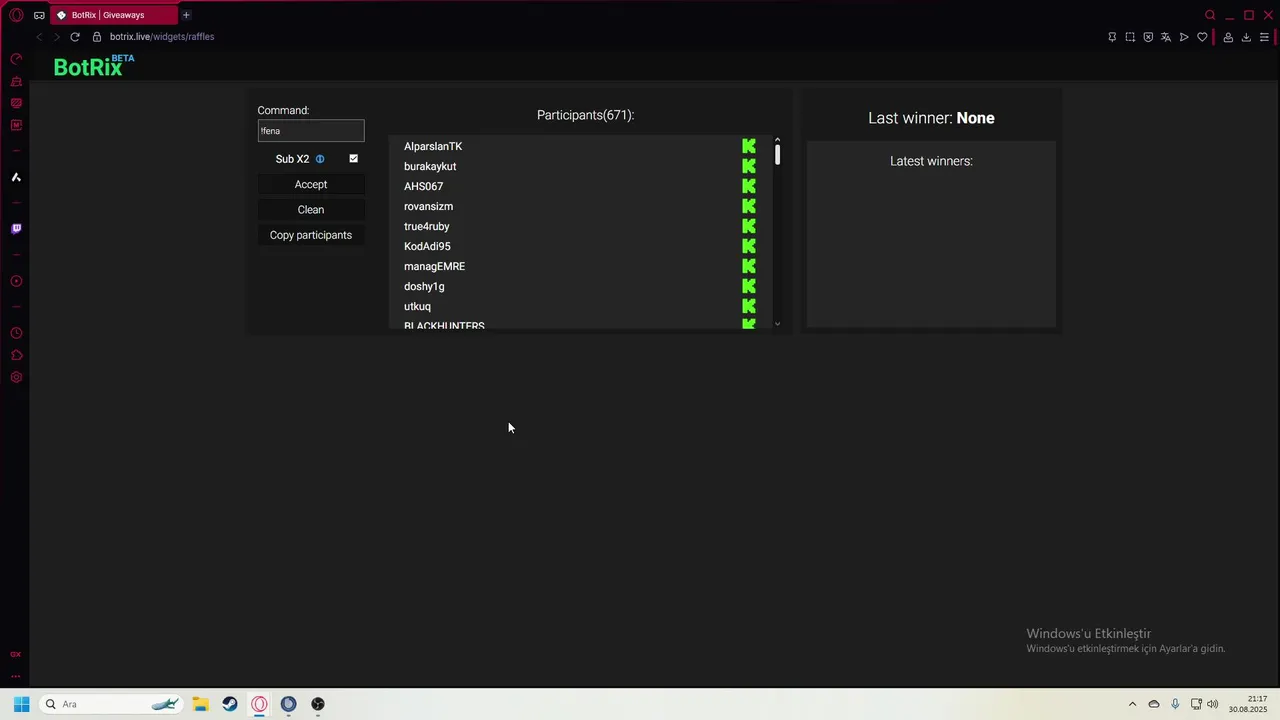Open Steam from the taskbar

pos(230,704)
